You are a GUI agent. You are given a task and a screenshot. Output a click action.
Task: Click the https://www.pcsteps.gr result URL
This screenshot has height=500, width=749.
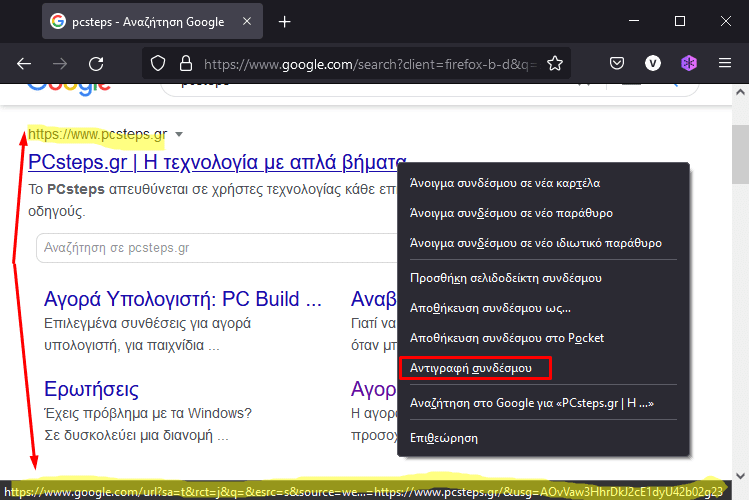pos(97,134)
